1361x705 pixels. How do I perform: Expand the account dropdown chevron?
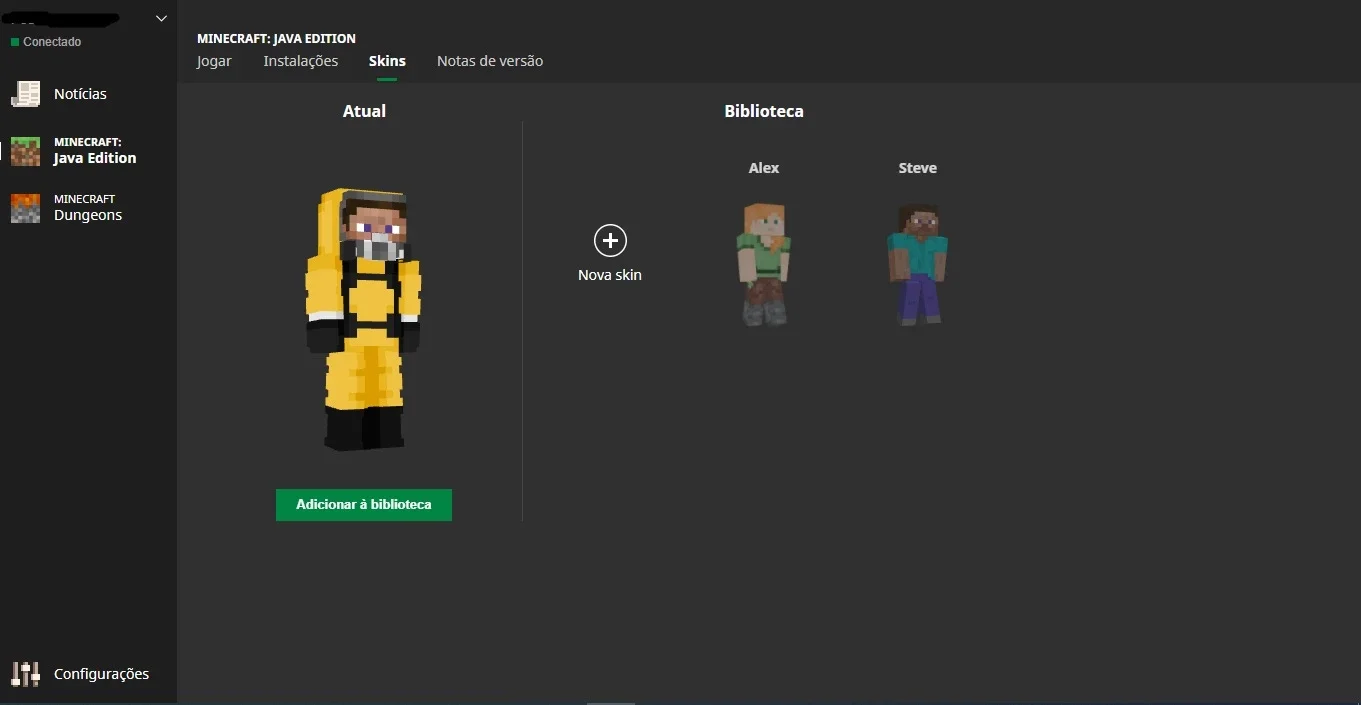click(x=161, y=19)
